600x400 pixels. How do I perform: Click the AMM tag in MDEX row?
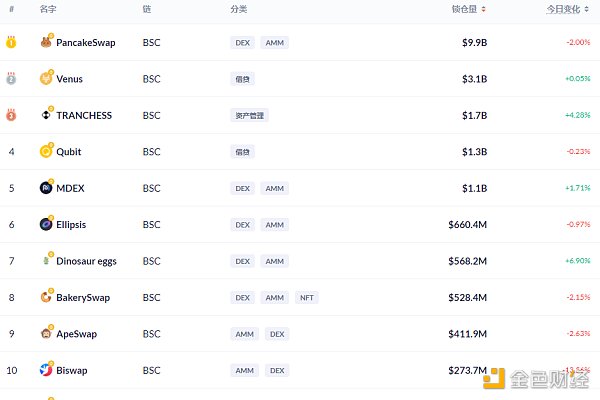tap(275, 188)
